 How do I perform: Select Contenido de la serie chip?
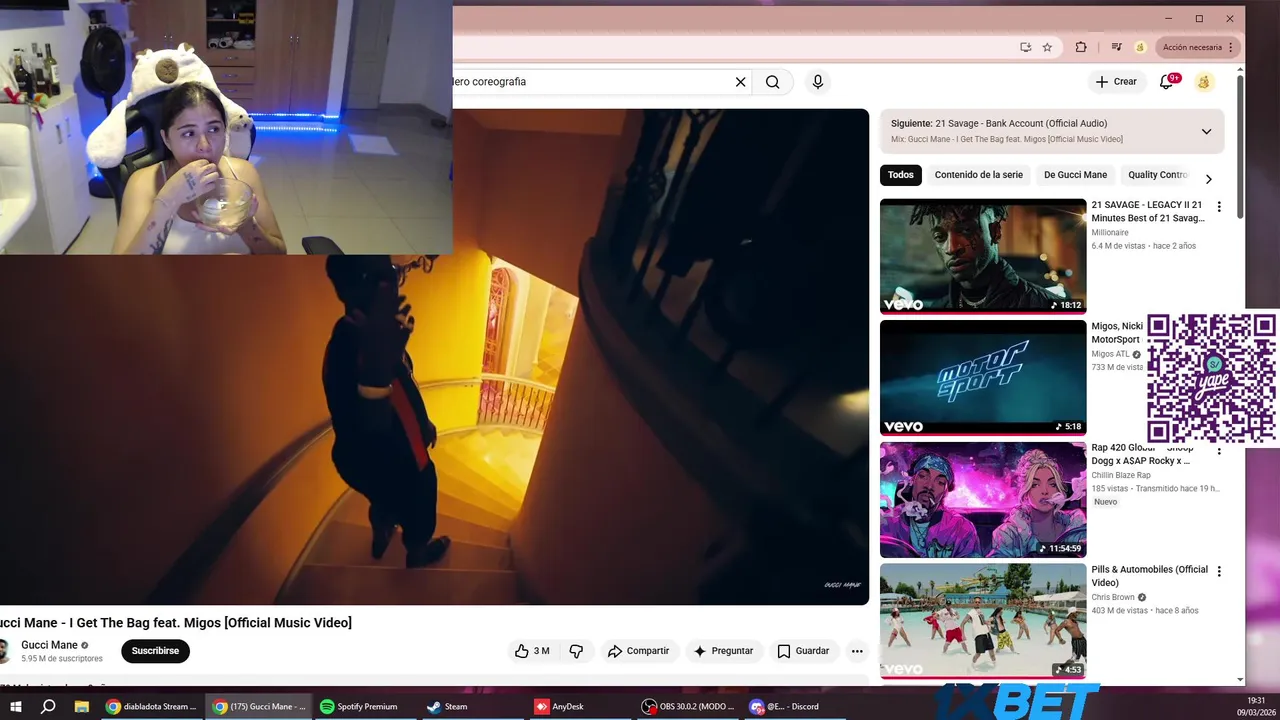point(979,175)
